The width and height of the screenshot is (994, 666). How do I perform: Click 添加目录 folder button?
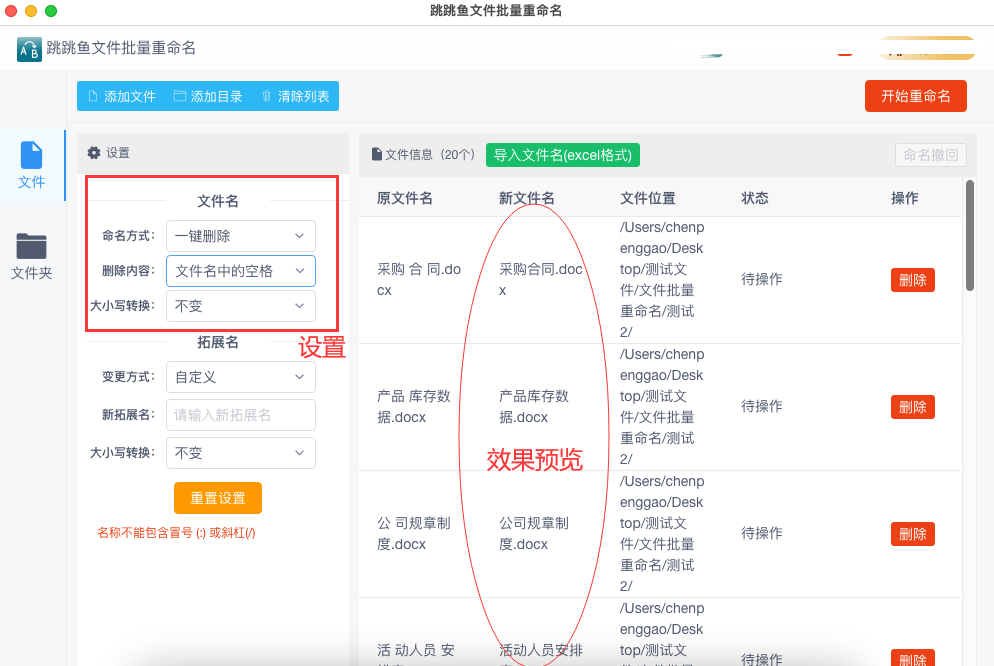tap(208, 96)
